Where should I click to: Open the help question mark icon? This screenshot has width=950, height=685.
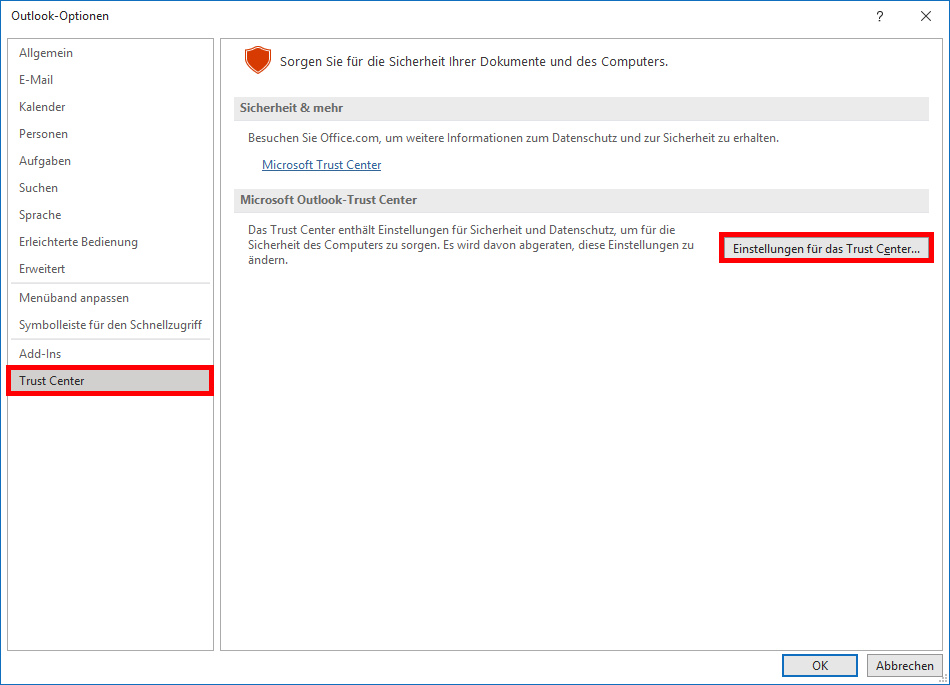880,16
